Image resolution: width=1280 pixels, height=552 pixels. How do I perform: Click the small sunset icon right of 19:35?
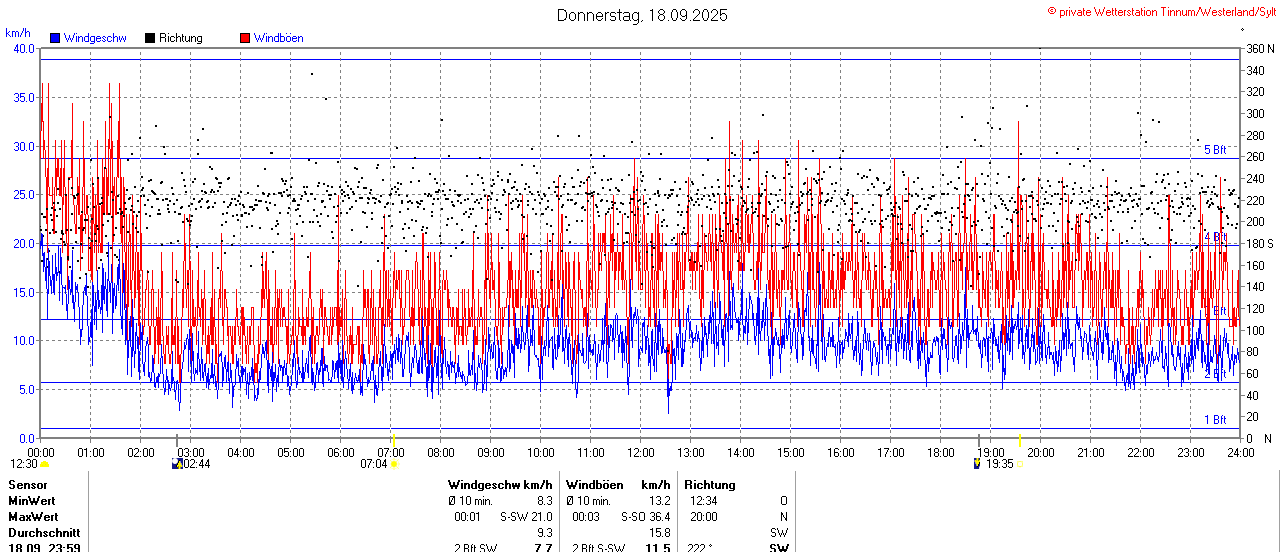[1020, 464]
